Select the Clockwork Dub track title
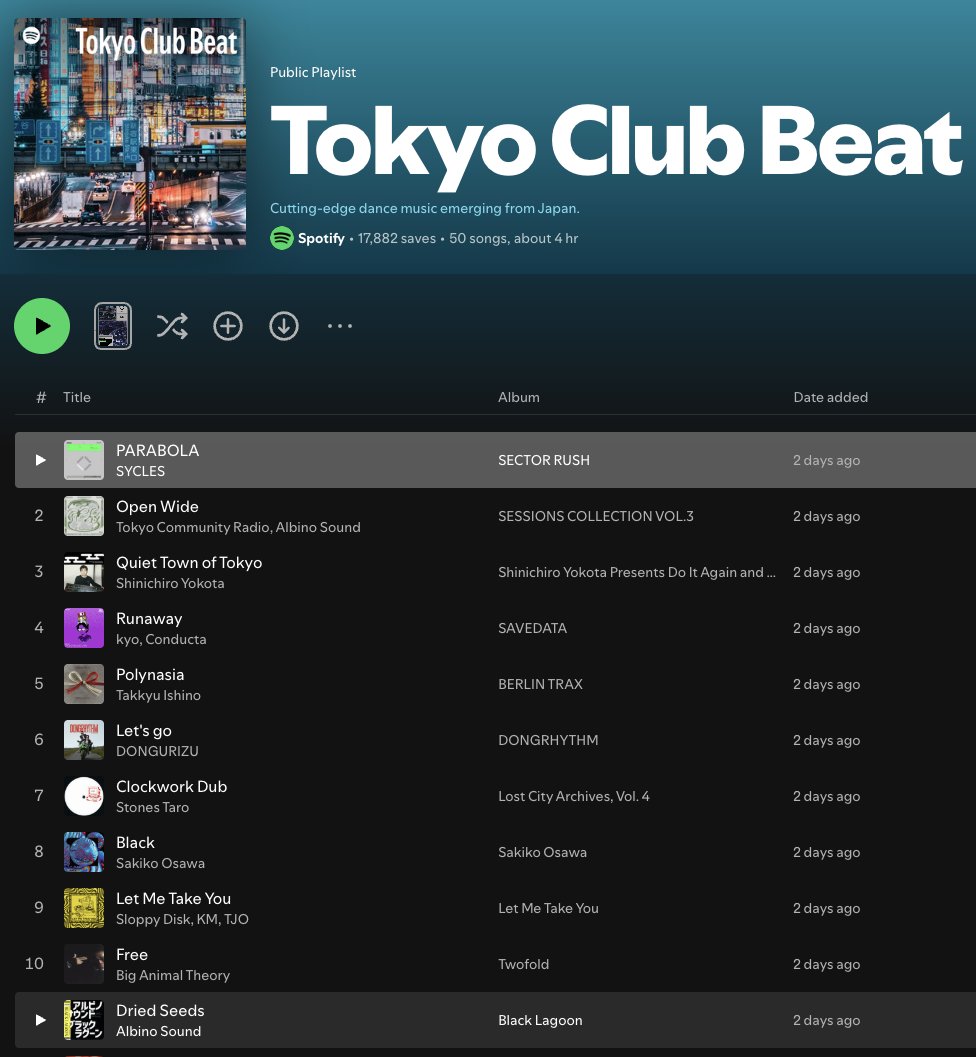This screenshot has width=976, height=1057. [x=171, y=786]
